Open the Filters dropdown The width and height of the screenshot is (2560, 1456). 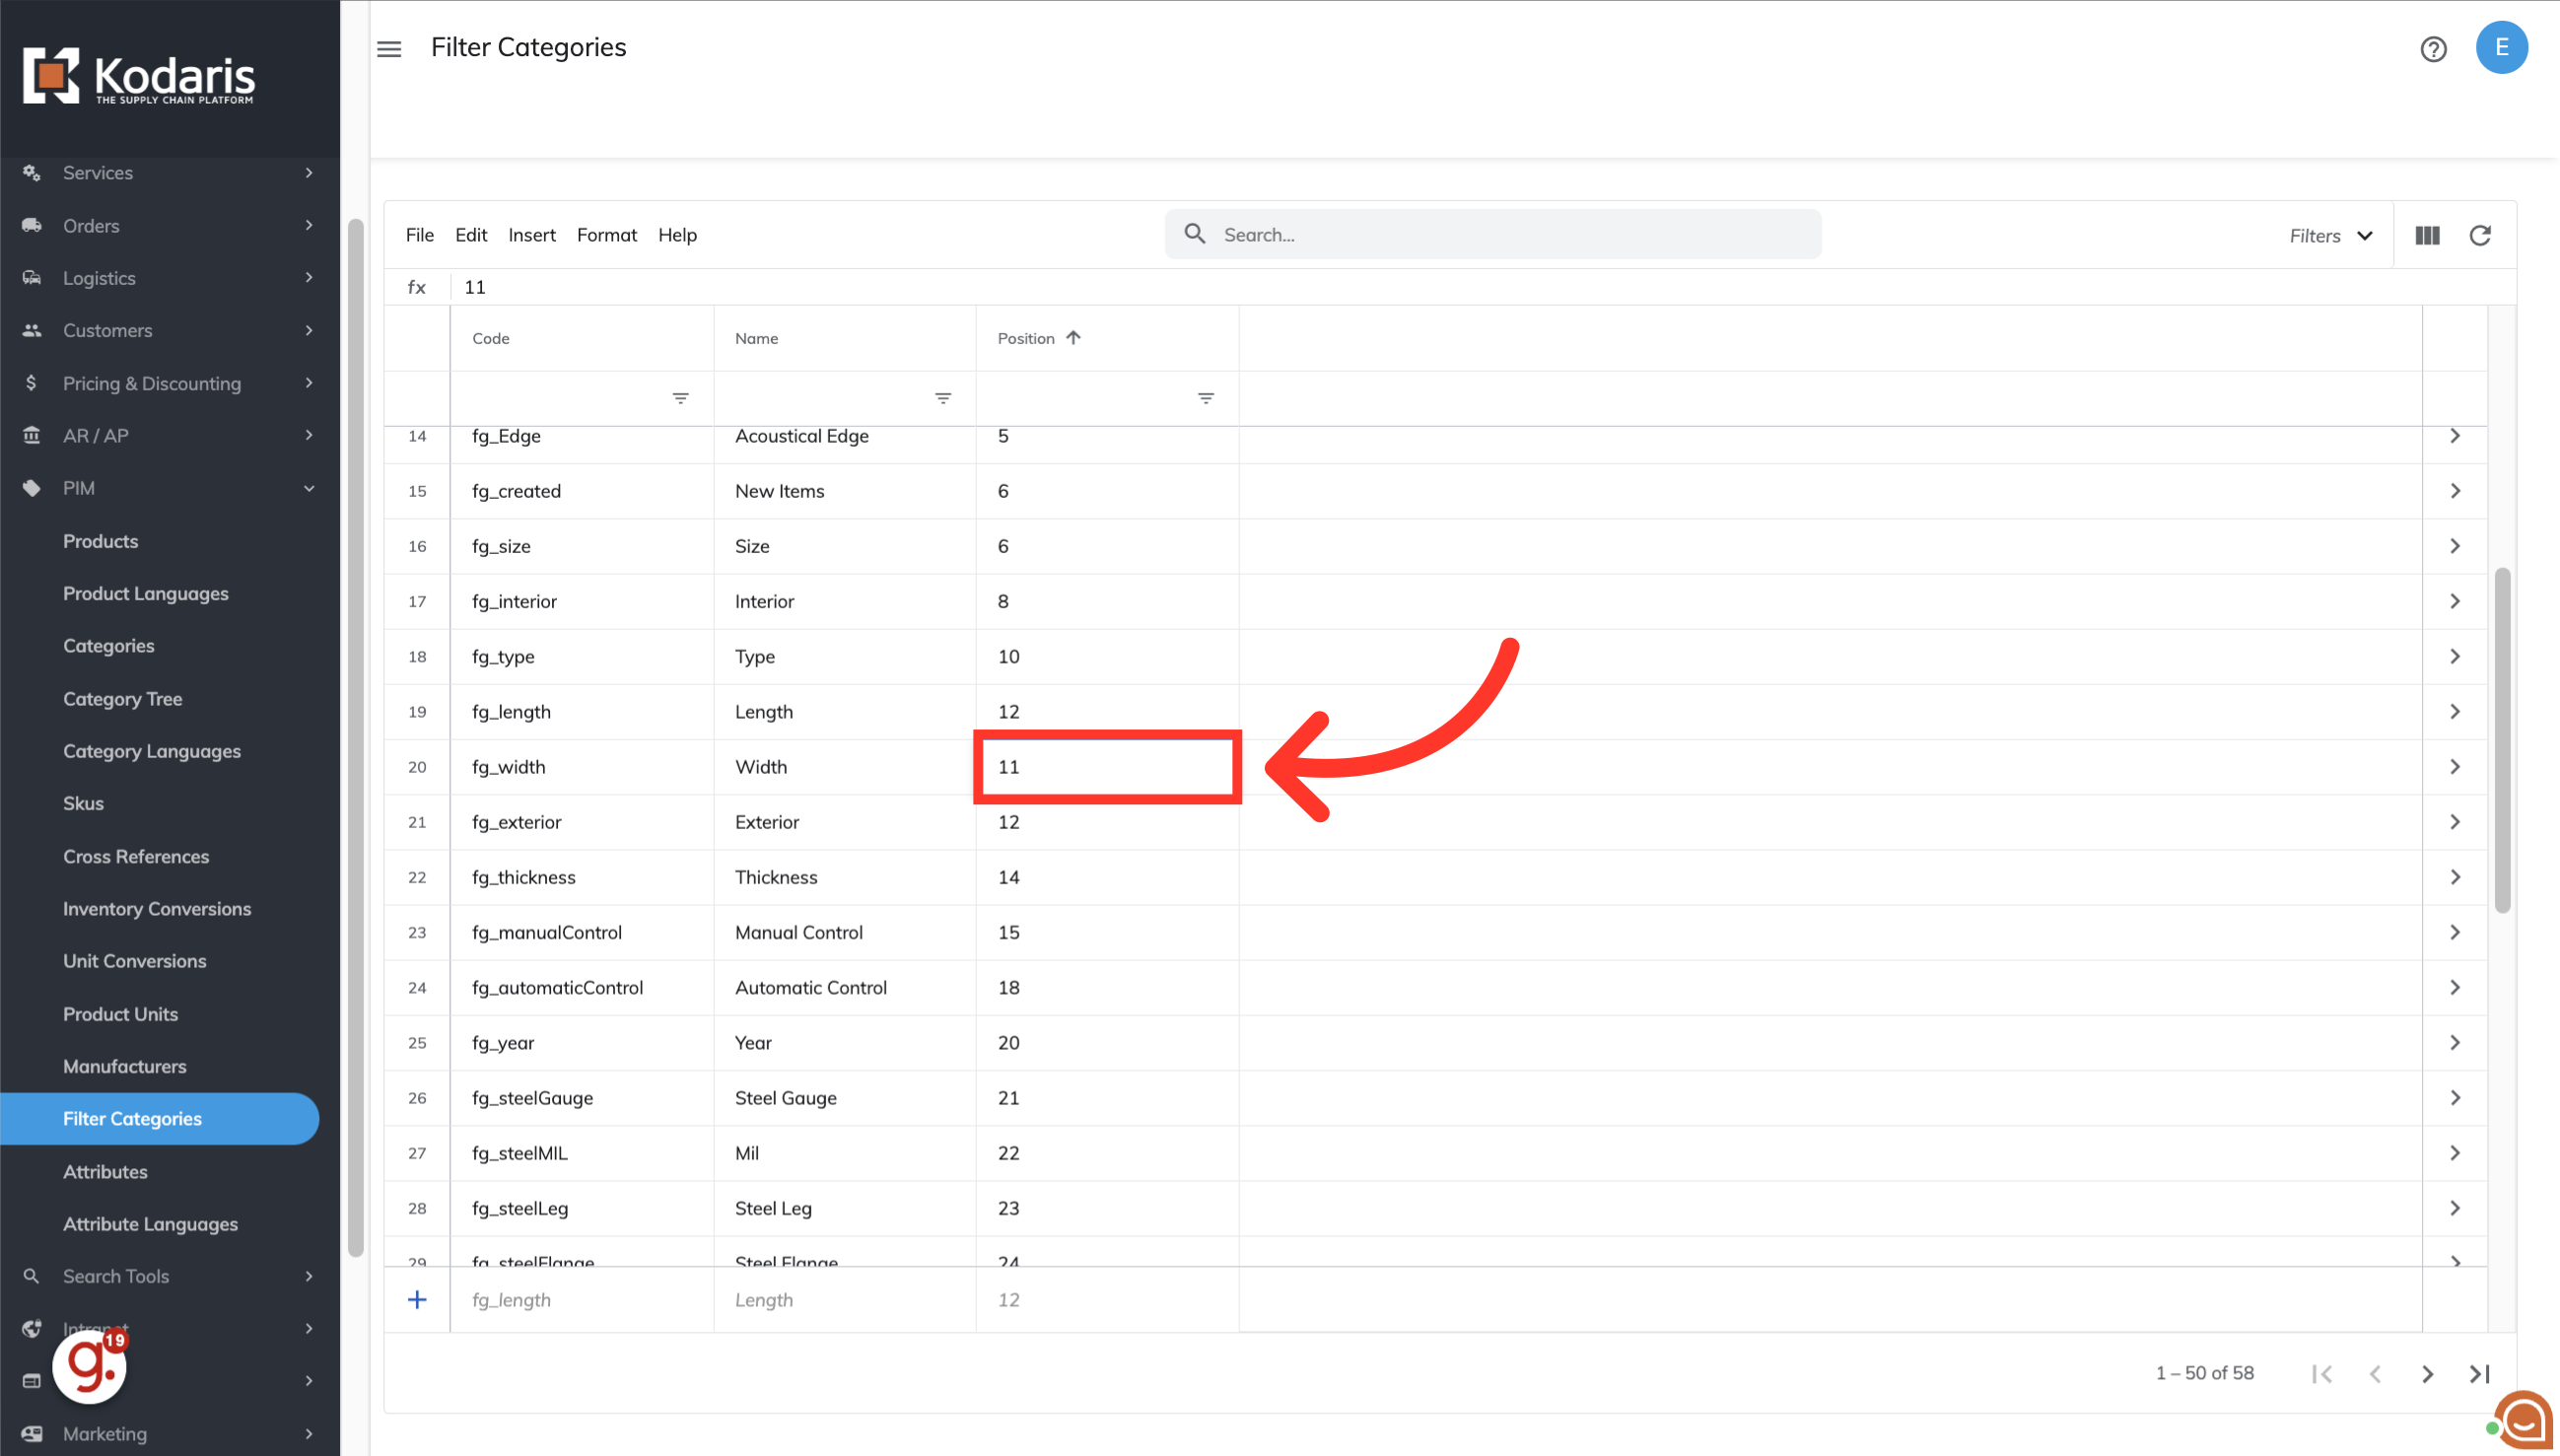click(x=2330, y=236)
